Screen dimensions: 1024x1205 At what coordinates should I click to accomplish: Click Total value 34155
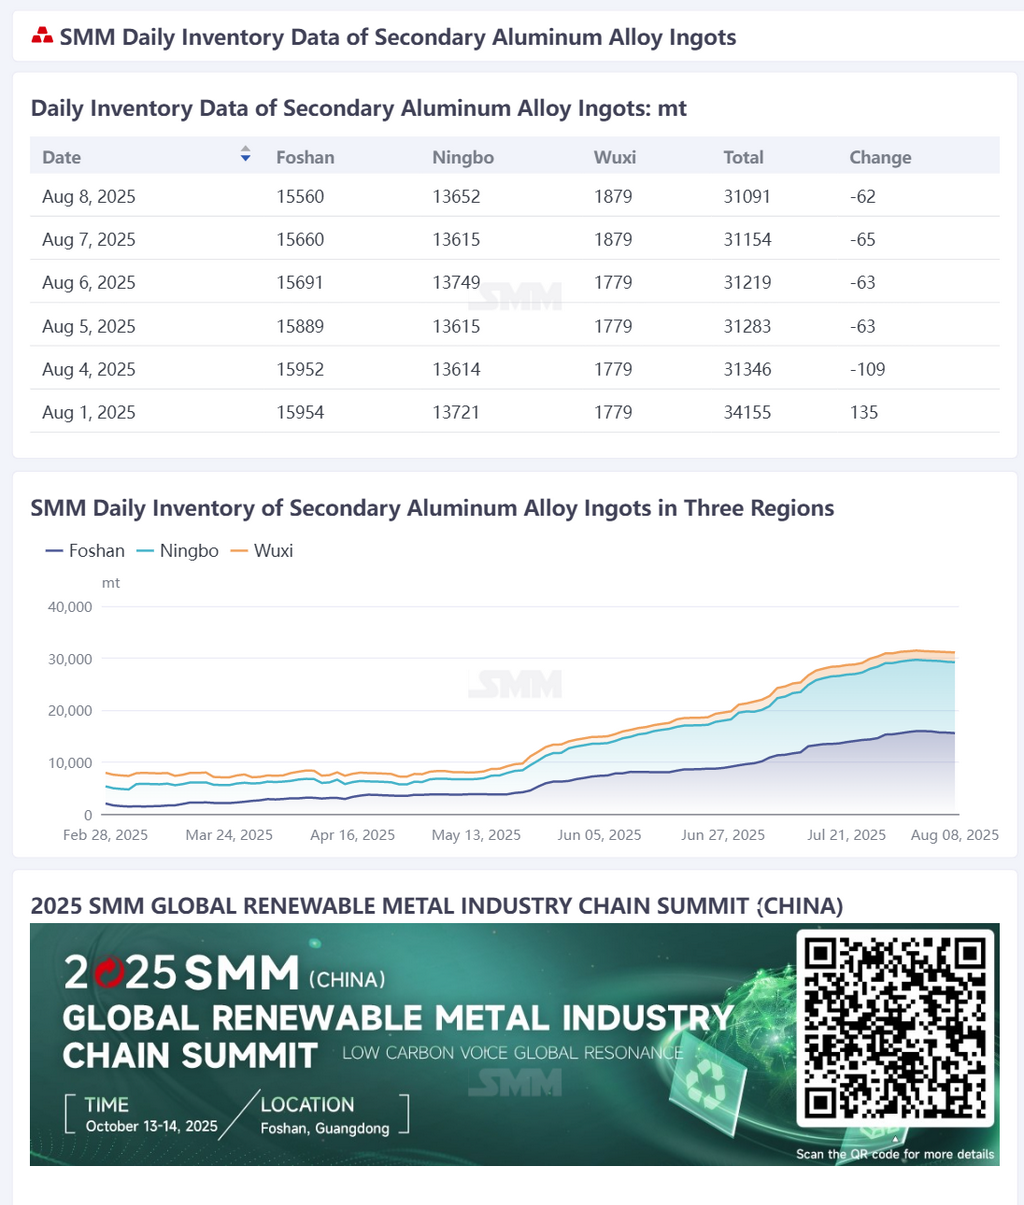747,413
